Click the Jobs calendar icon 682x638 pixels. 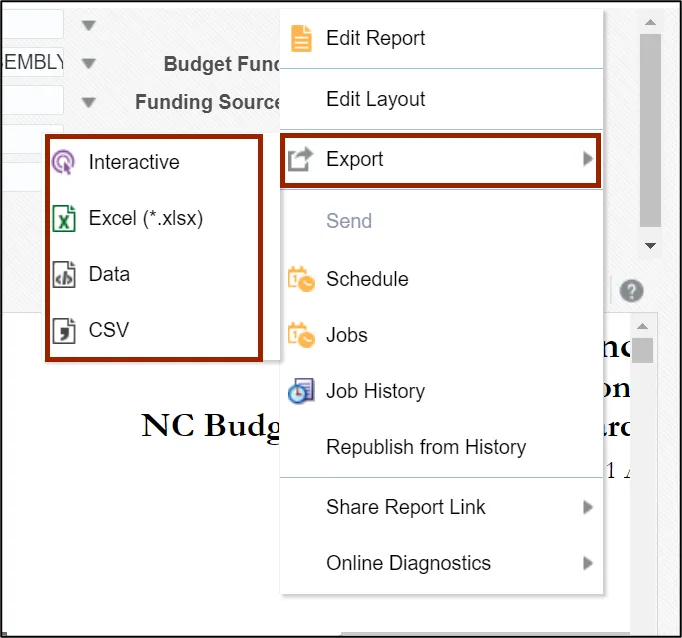(300, 335)
